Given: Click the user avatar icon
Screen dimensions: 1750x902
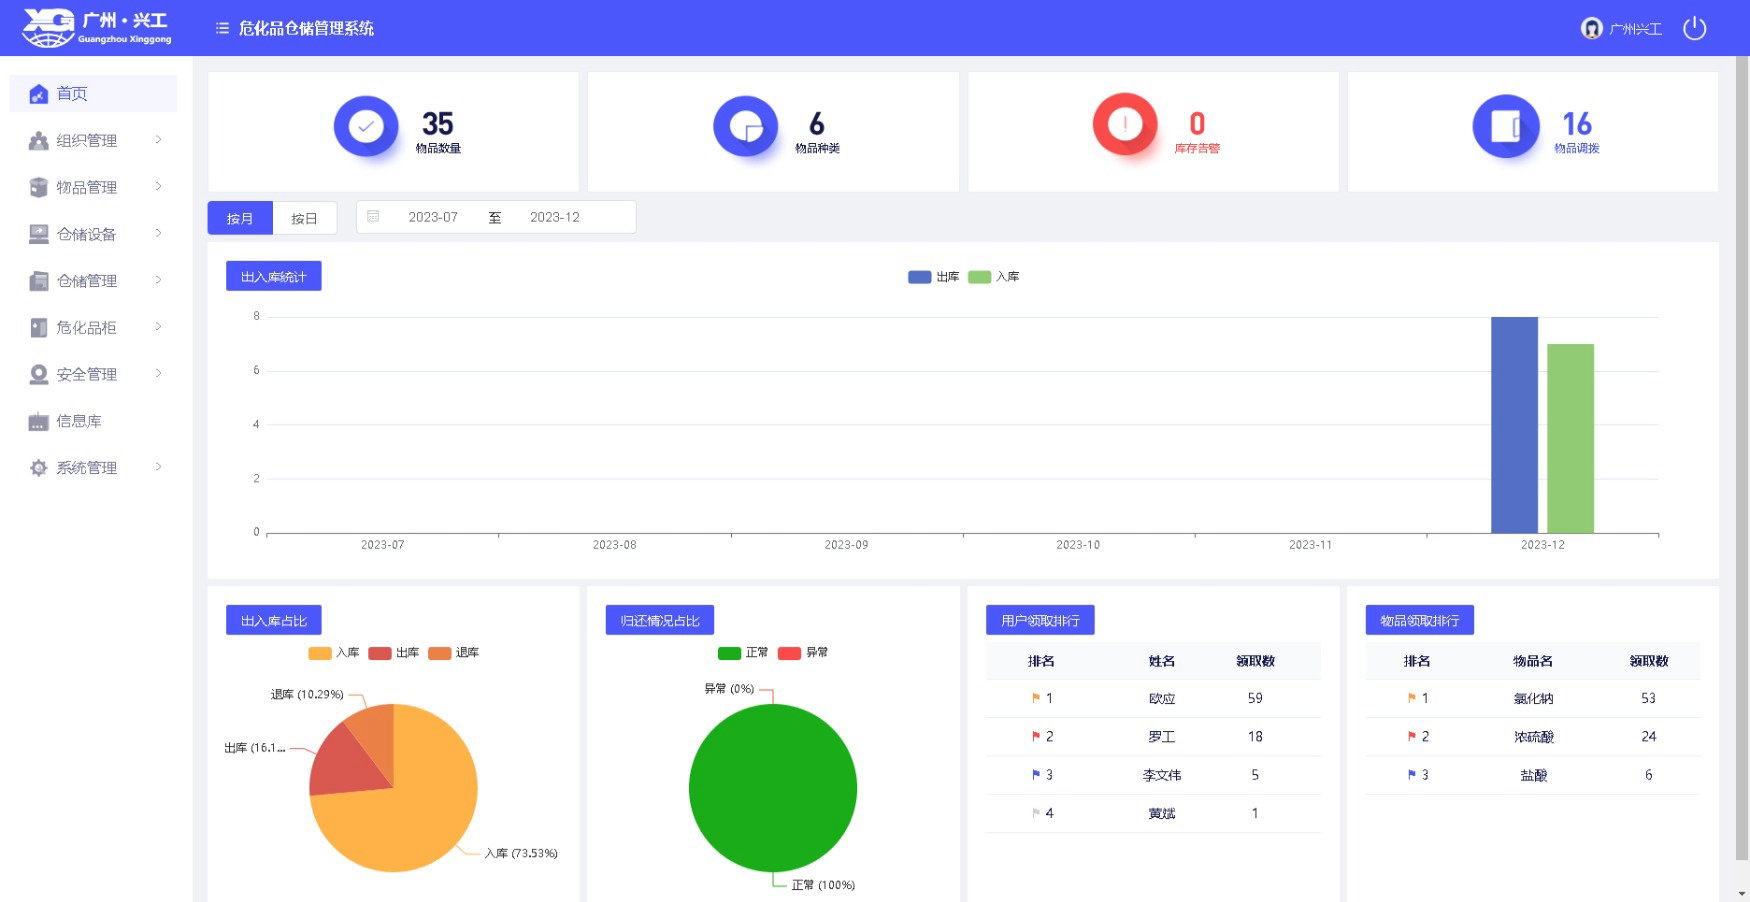Looking at the screenshot, I should point(1591,28).
